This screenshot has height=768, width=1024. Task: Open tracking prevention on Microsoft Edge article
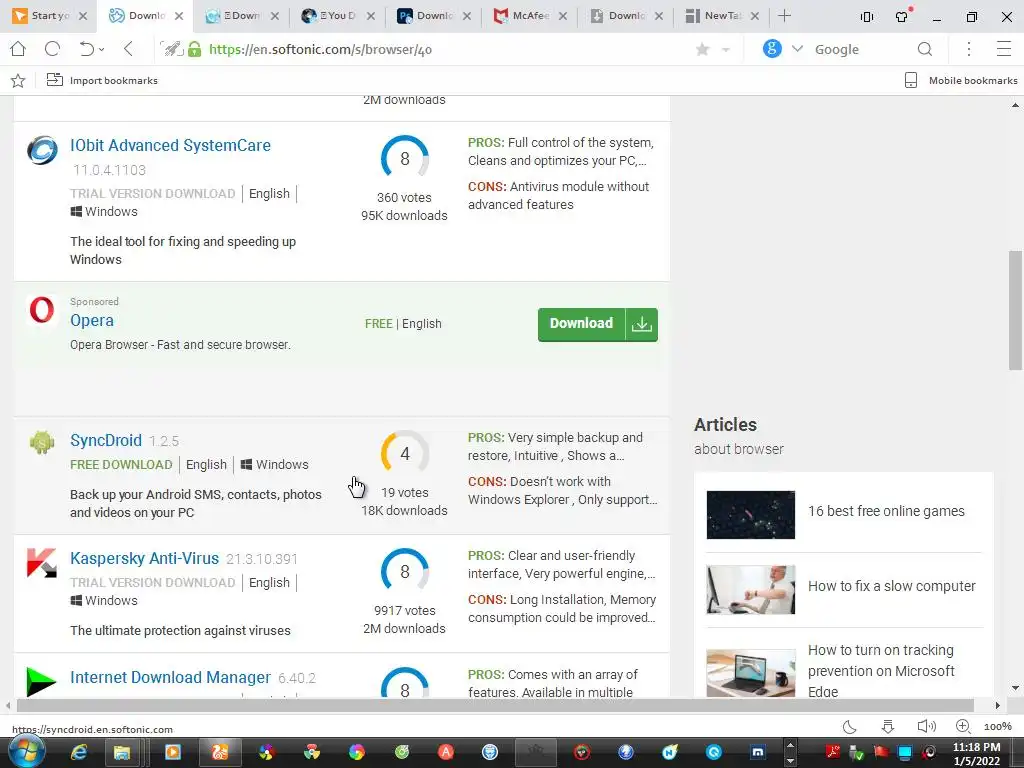(882, 671)
